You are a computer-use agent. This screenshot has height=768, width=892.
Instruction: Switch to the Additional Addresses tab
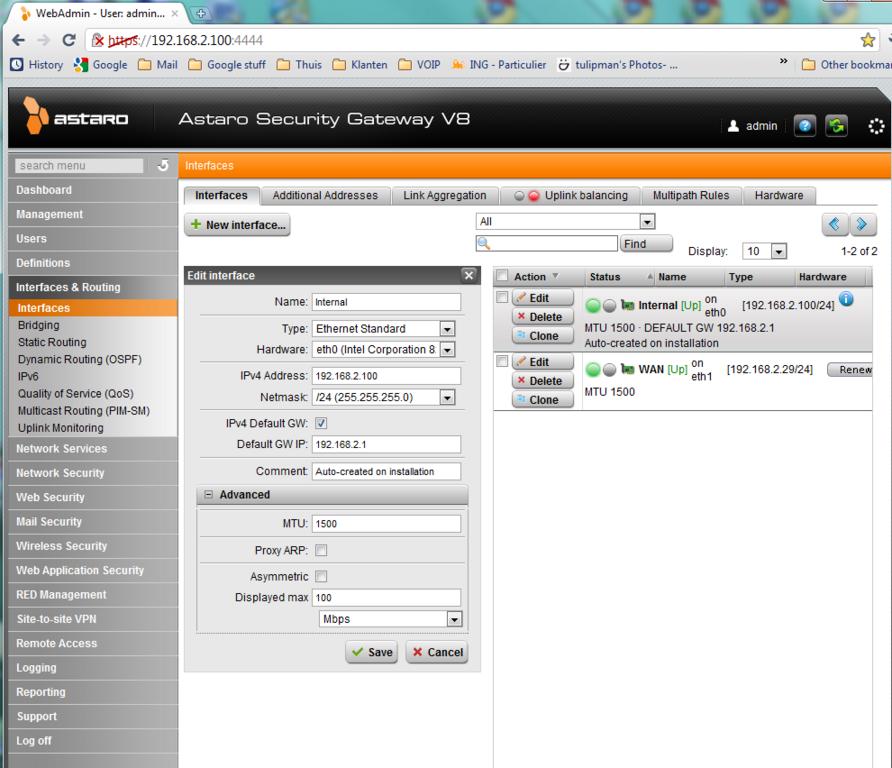(325, 195)
